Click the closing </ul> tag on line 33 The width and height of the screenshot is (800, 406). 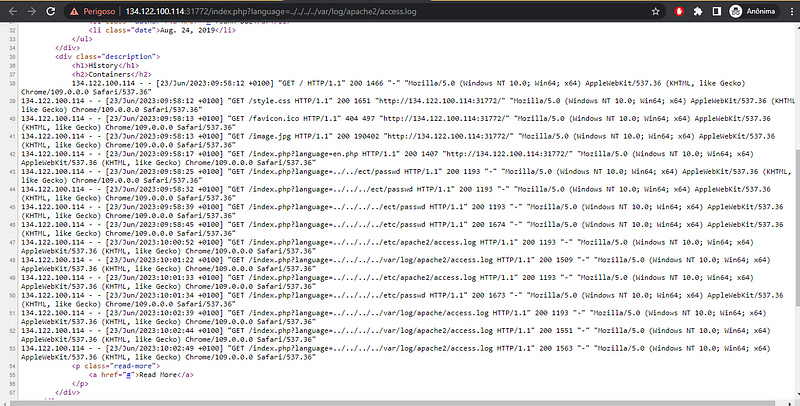tap(82, 39)
